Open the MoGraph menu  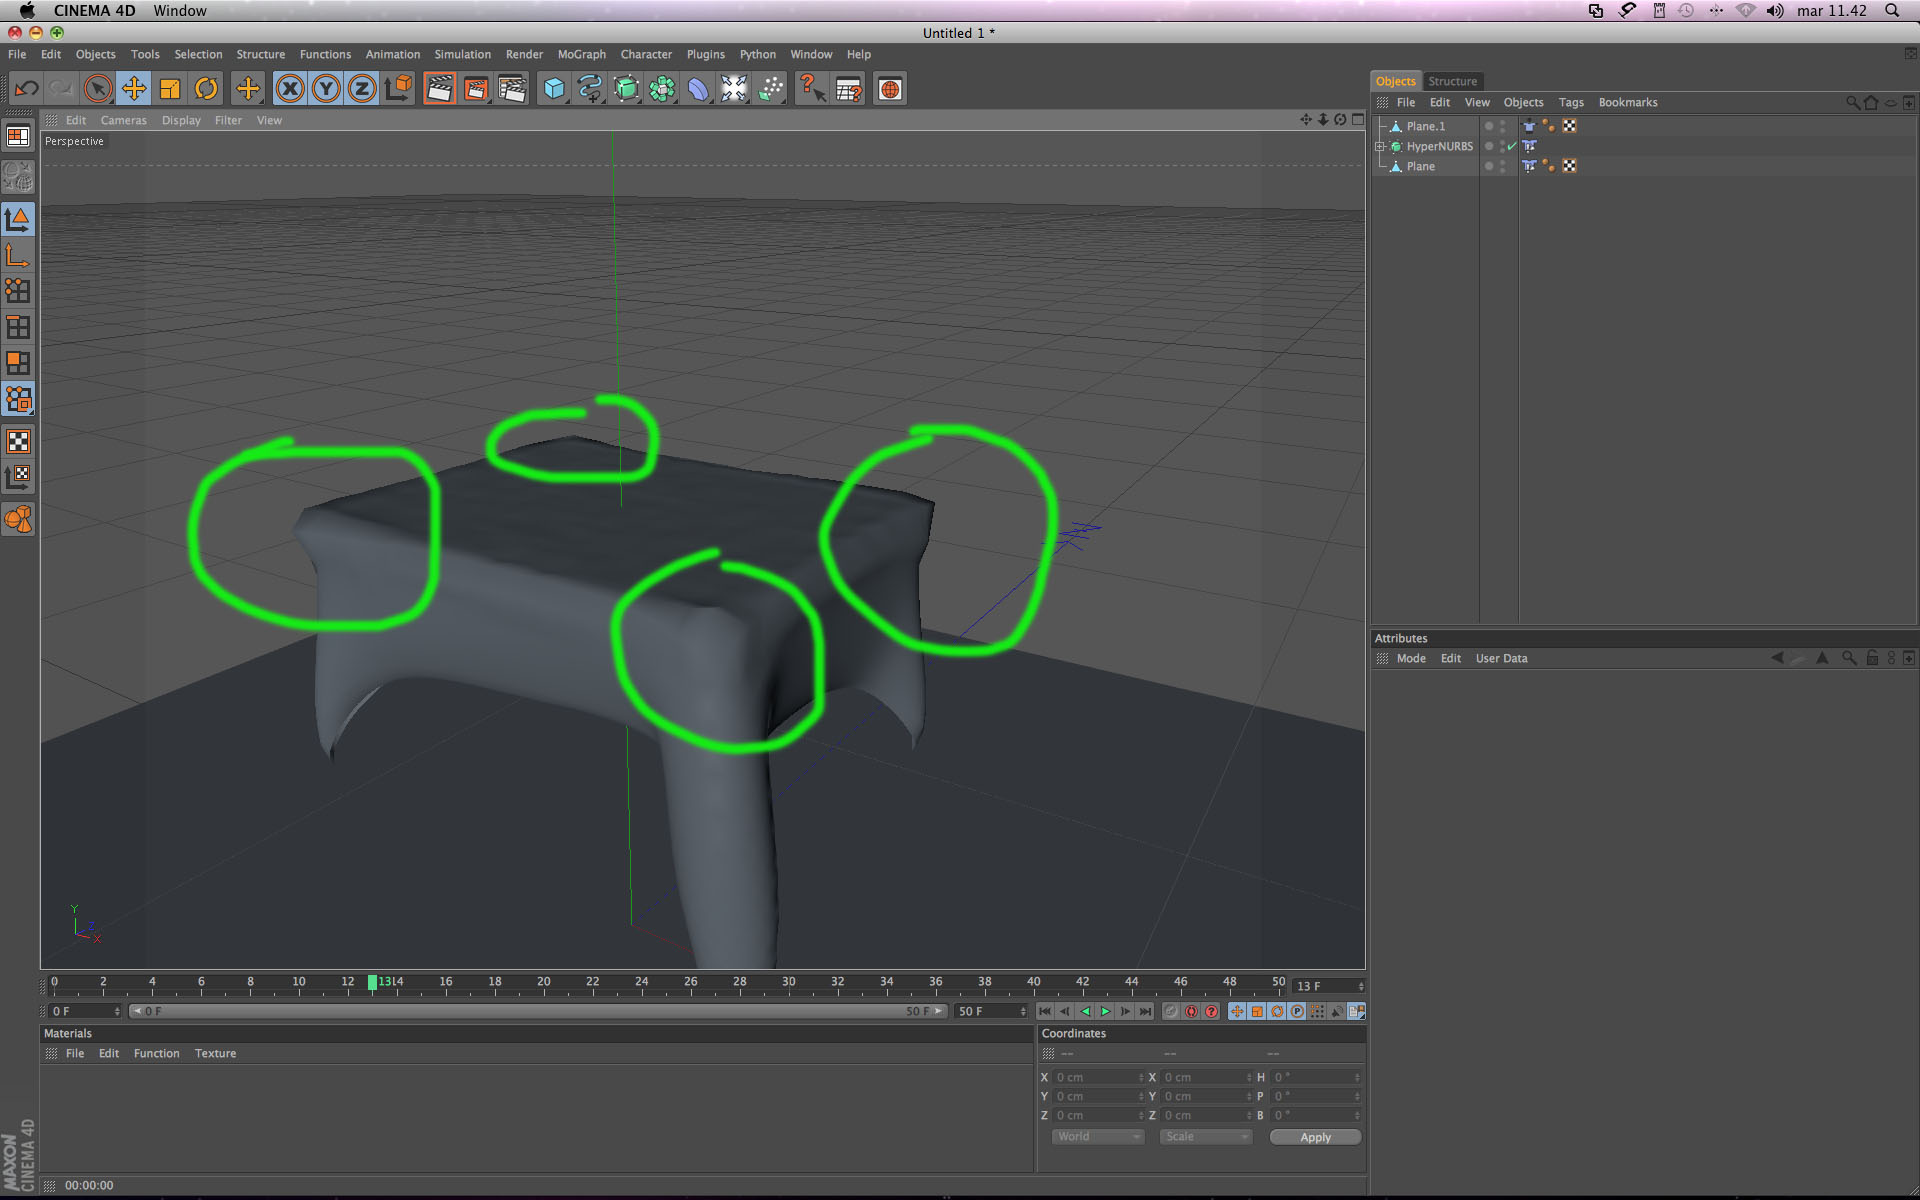[581, 54]
